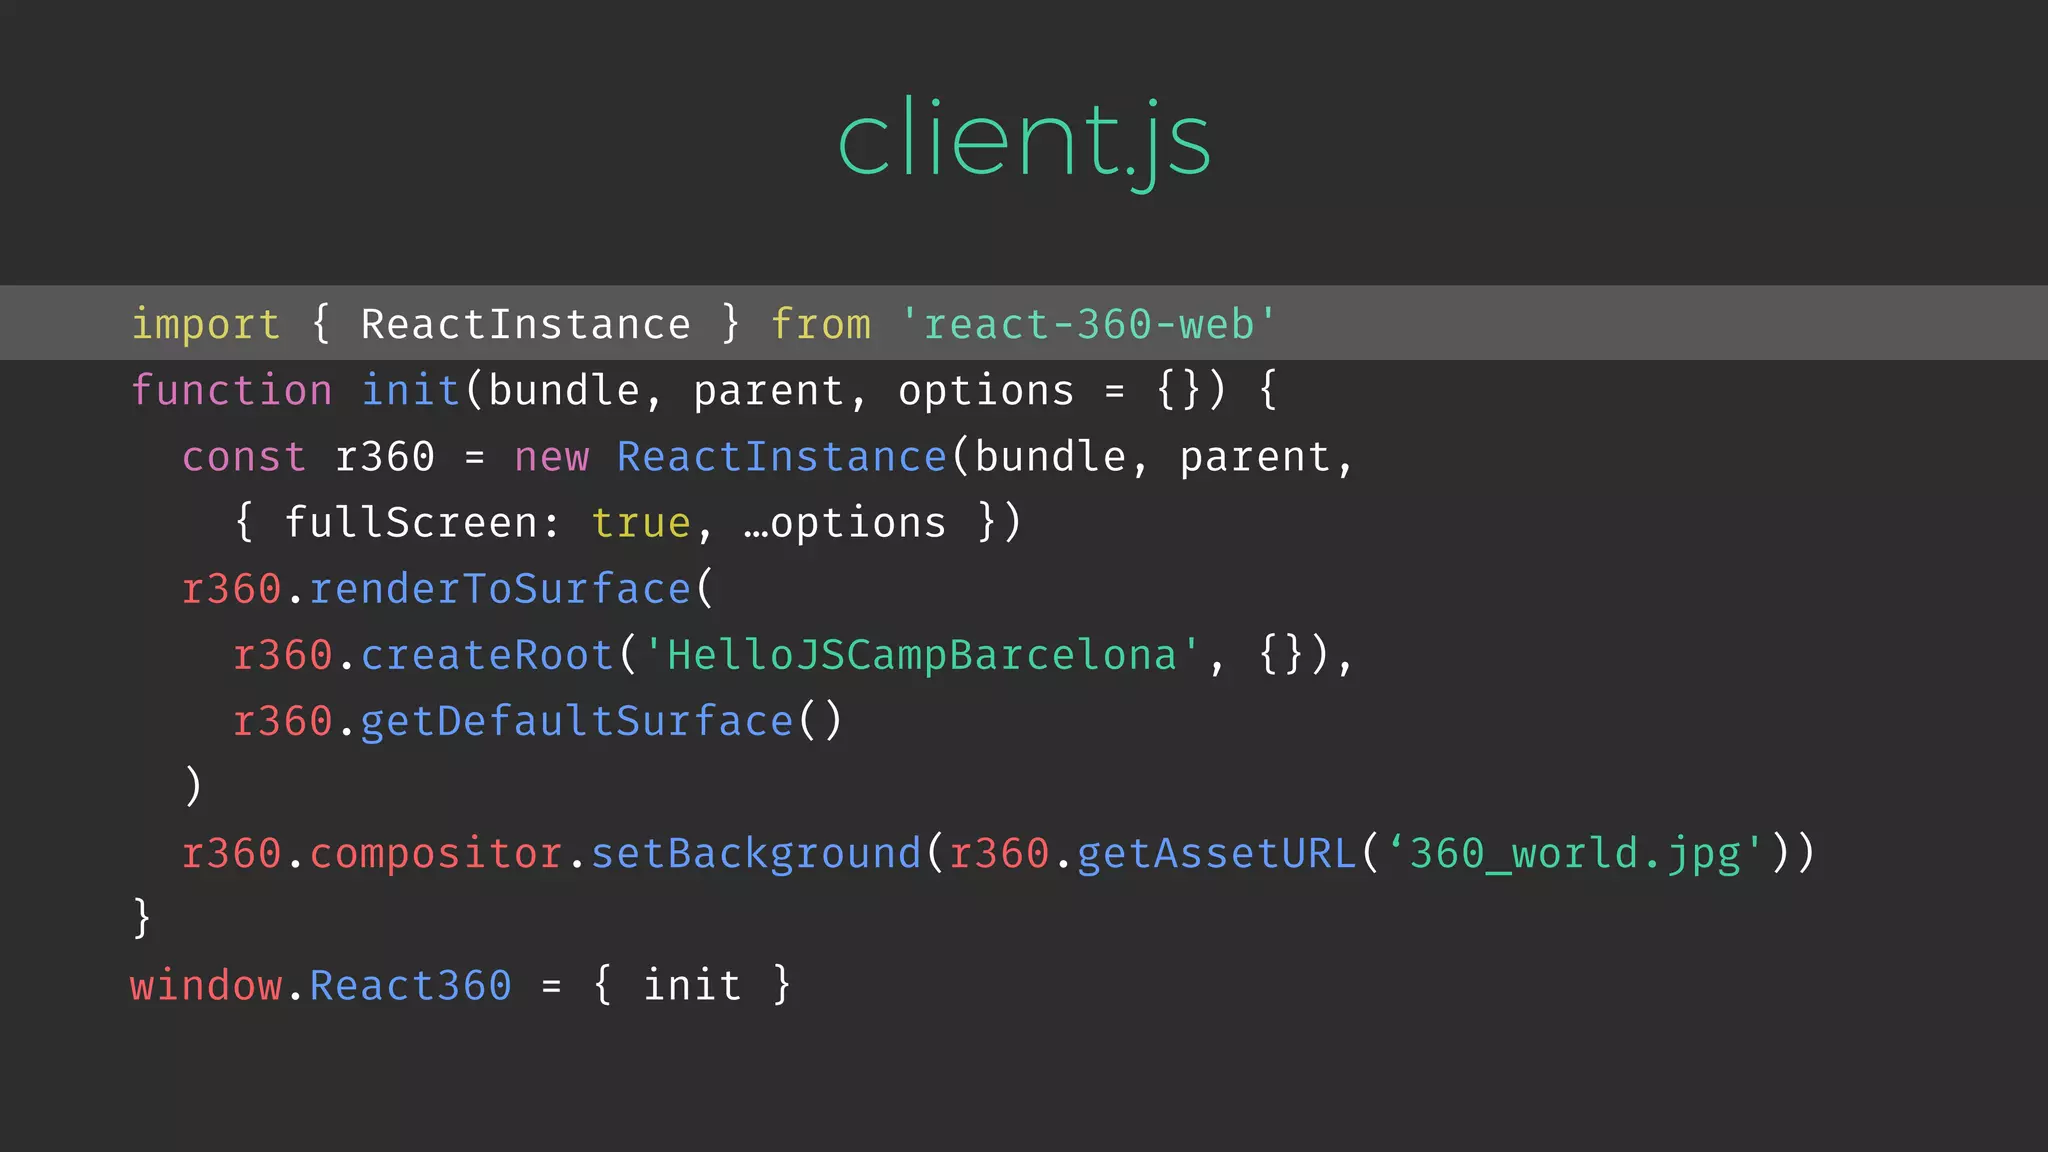Click the '…options' spread expression
The width and height of the screenshot is (2048, 1152).
pos(845,524)
